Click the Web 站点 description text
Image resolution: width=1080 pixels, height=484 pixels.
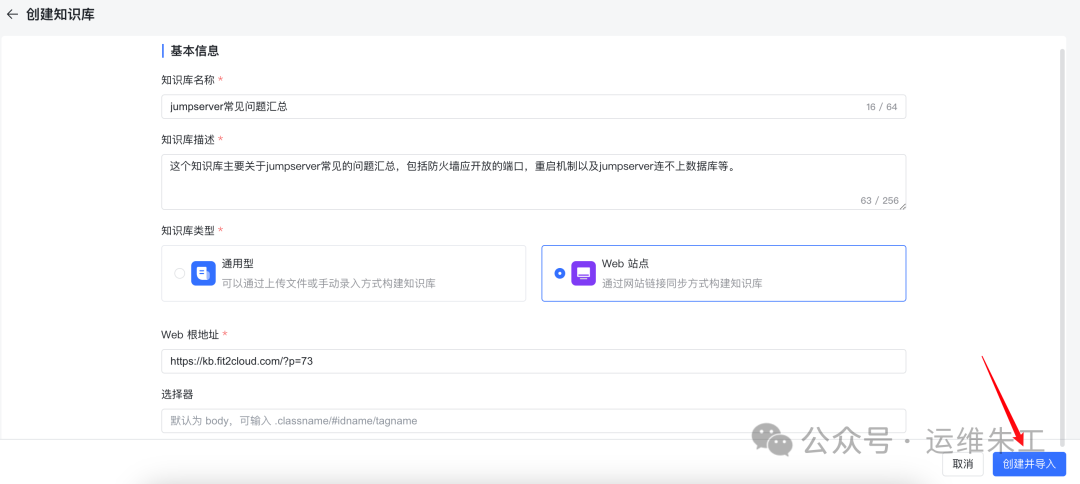pyautogui.click(x=682, y=283)
